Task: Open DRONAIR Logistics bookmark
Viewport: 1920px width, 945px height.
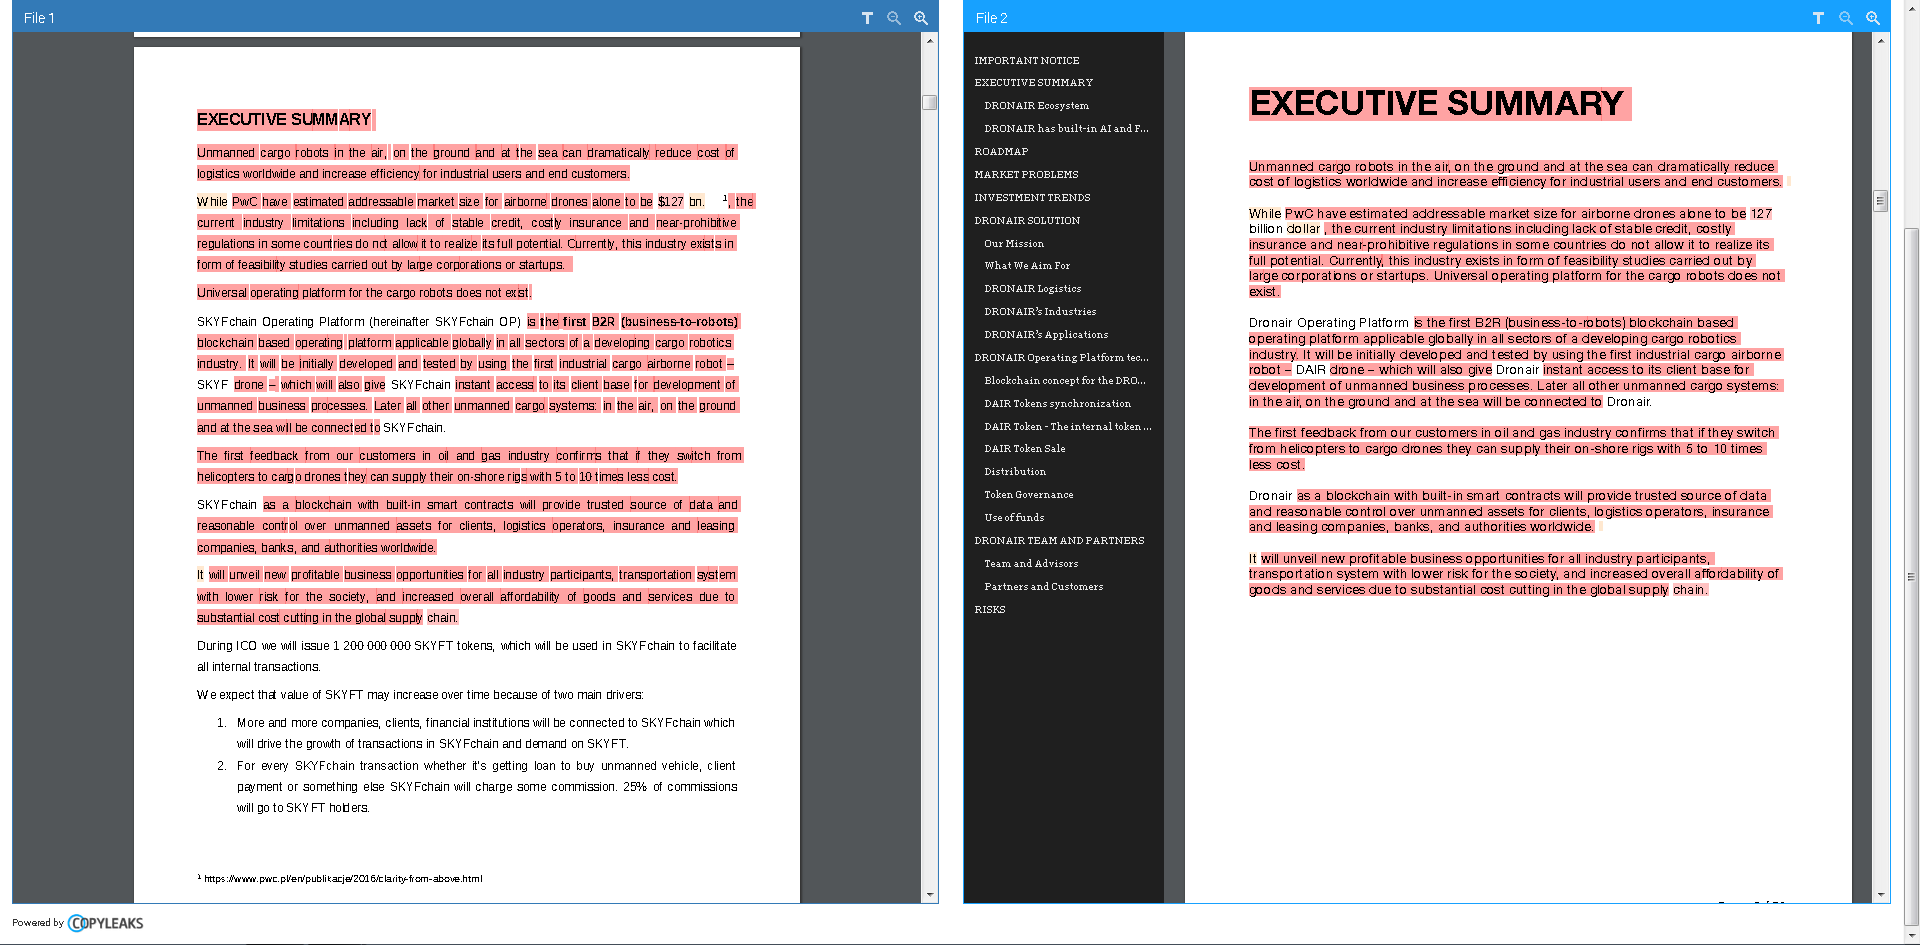Action: tap(1032, 289)
